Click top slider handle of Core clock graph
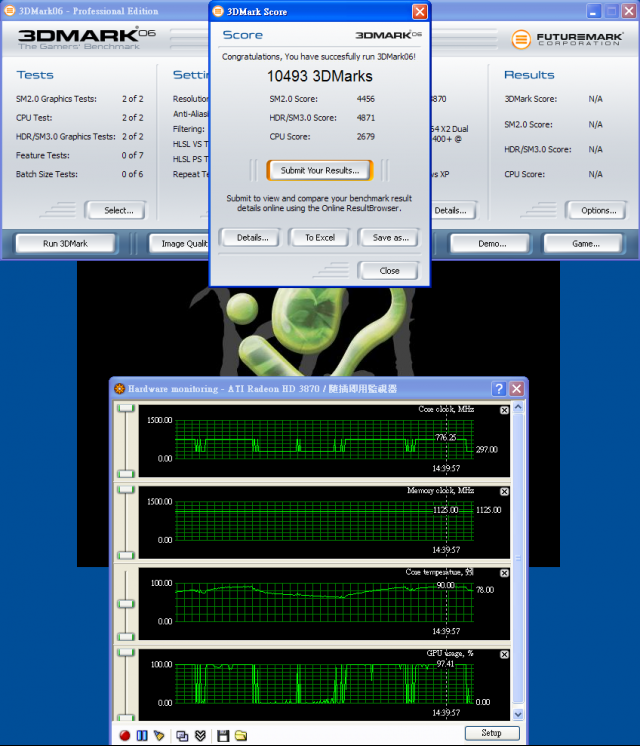Viewport: 640px width, 746px height. 126,408
